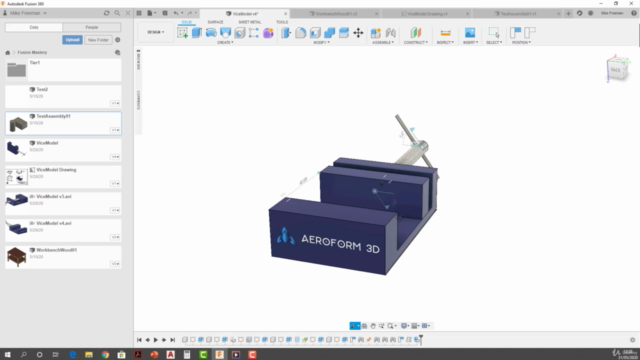640x360 pixels.
Task: Select the Fillet tool
Action: 301,33
